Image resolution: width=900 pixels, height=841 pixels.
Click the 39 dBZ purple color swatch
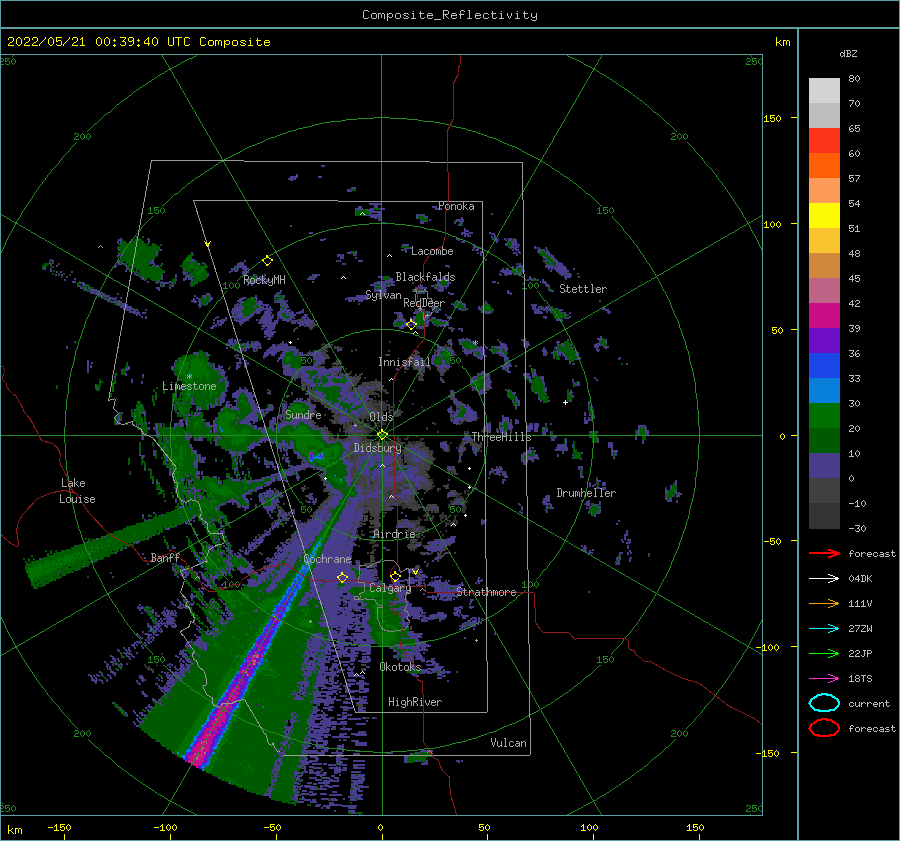824,340
